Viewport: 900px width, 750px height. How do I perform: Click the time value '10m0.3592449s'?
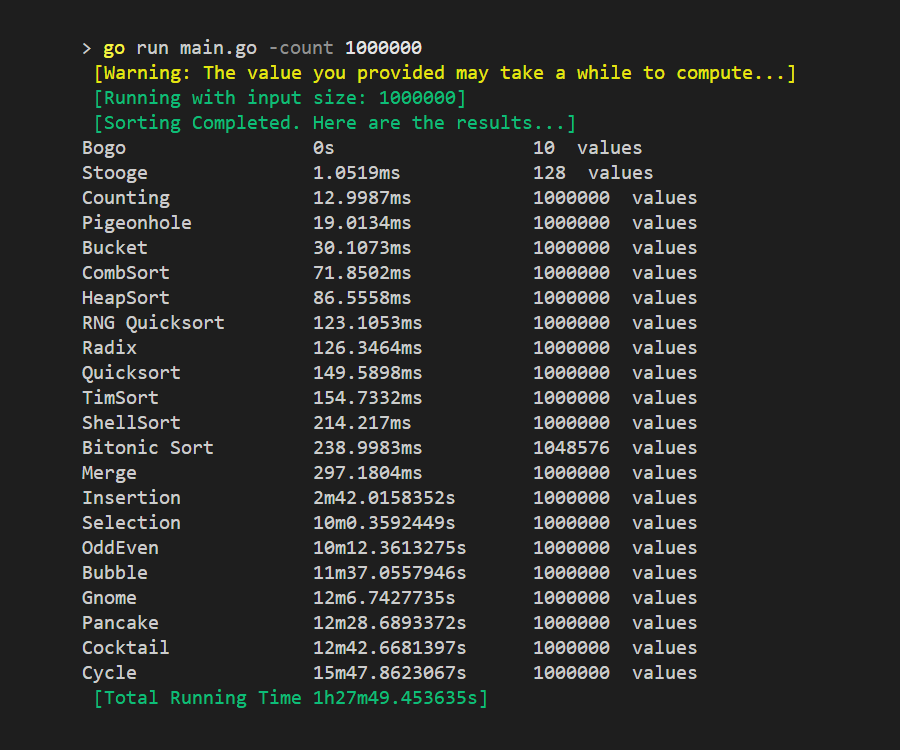tap(384, 523)
